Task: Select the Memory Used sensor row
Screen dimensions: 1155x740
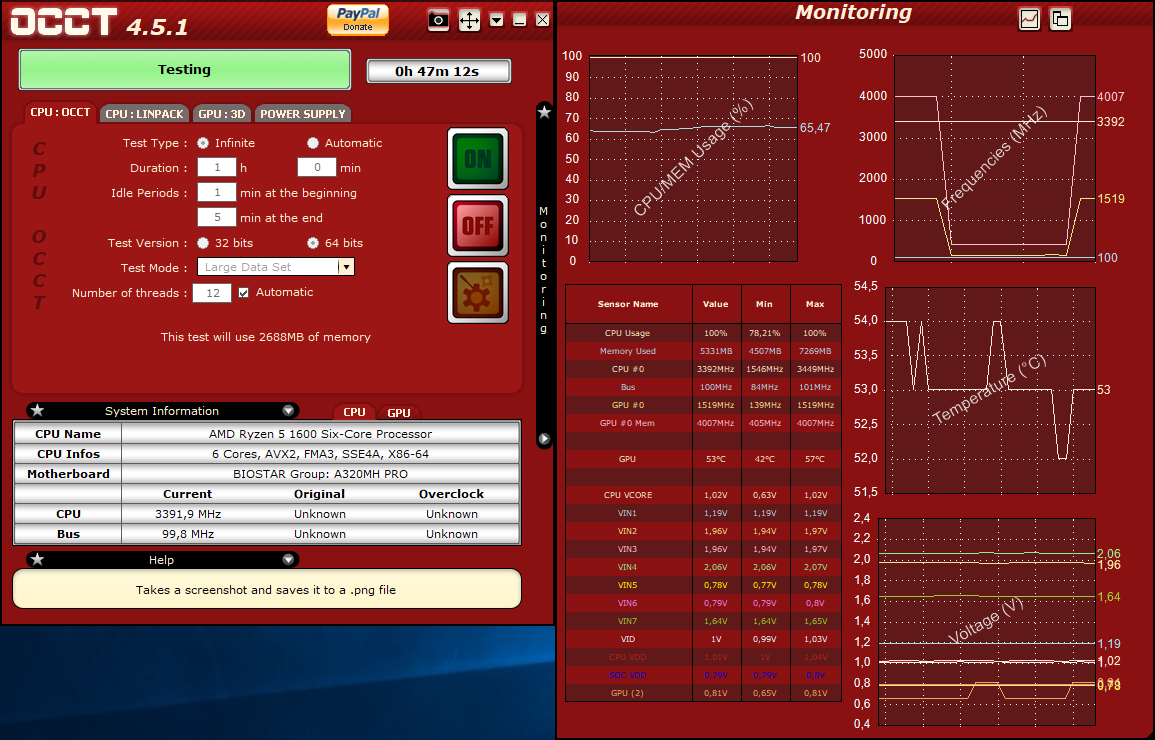Action: click(x=703, y=351)
